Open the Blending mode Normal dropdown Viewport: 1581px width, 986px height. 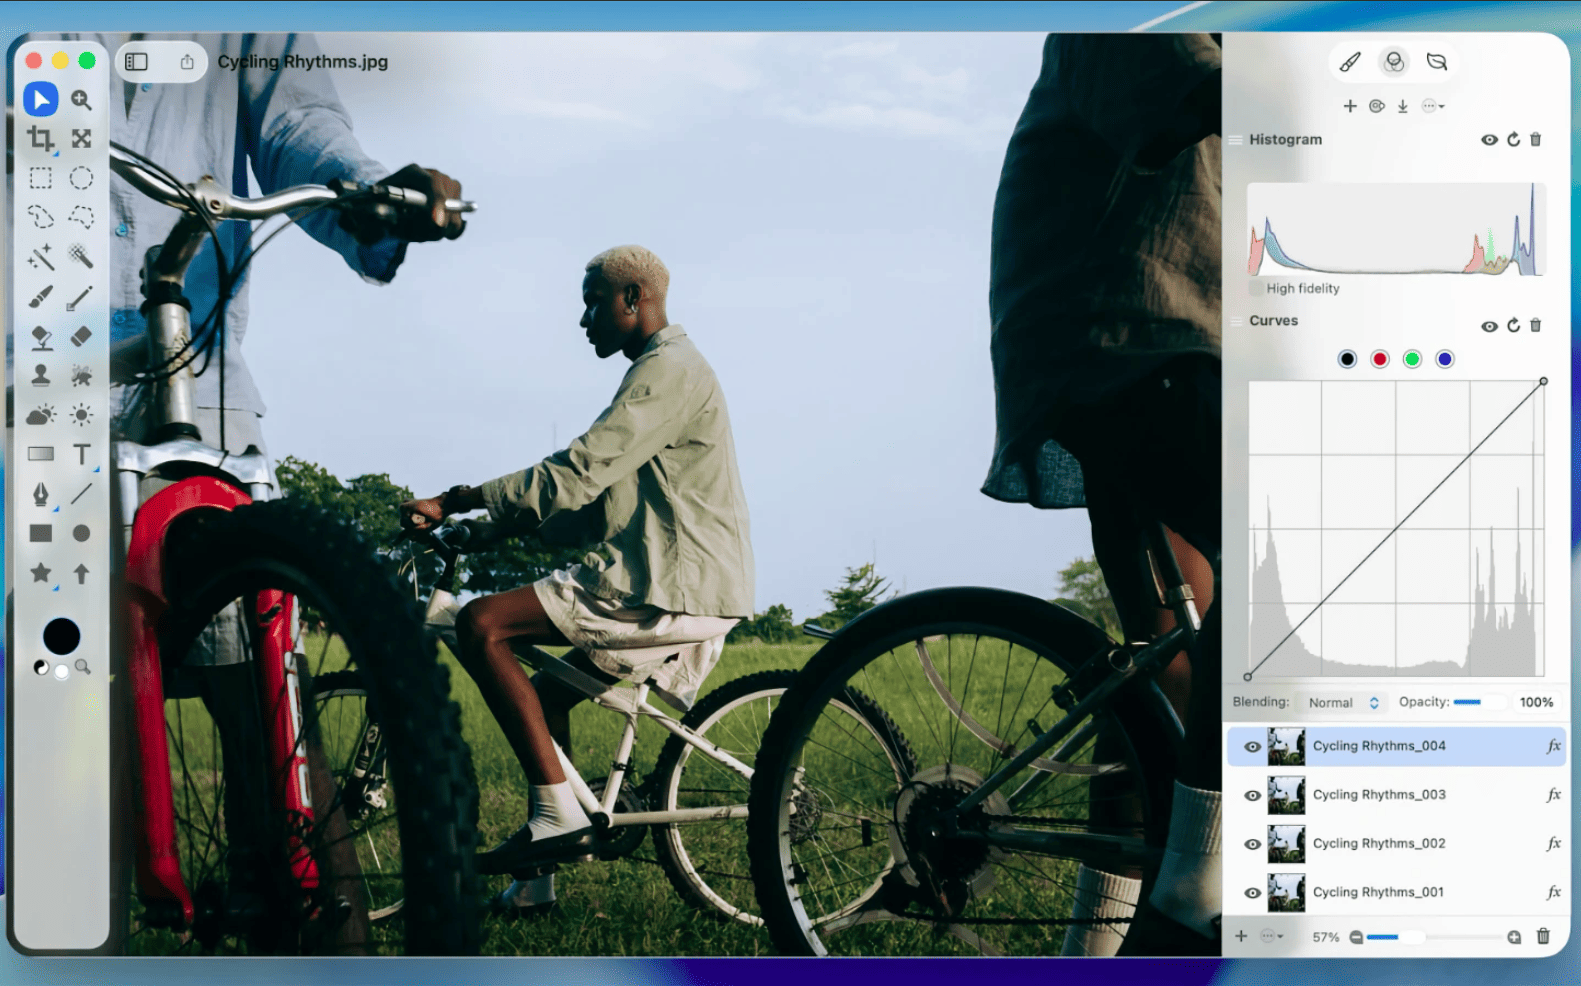[x=1343, y=703]
